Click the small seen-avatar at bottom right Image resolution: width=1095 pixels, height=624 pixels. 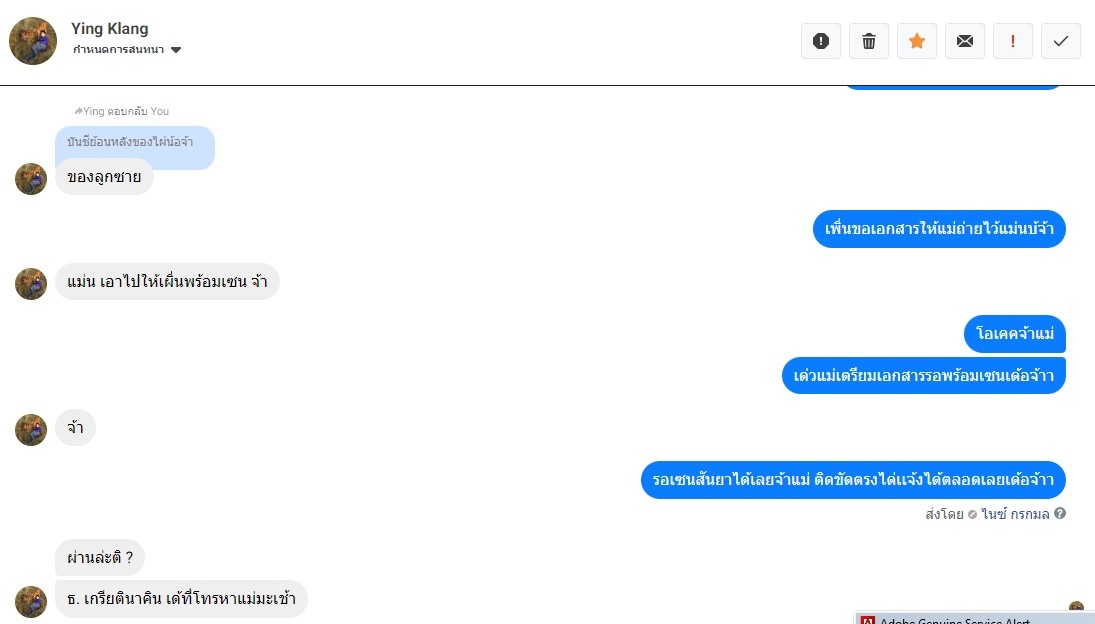point(1076,607)
